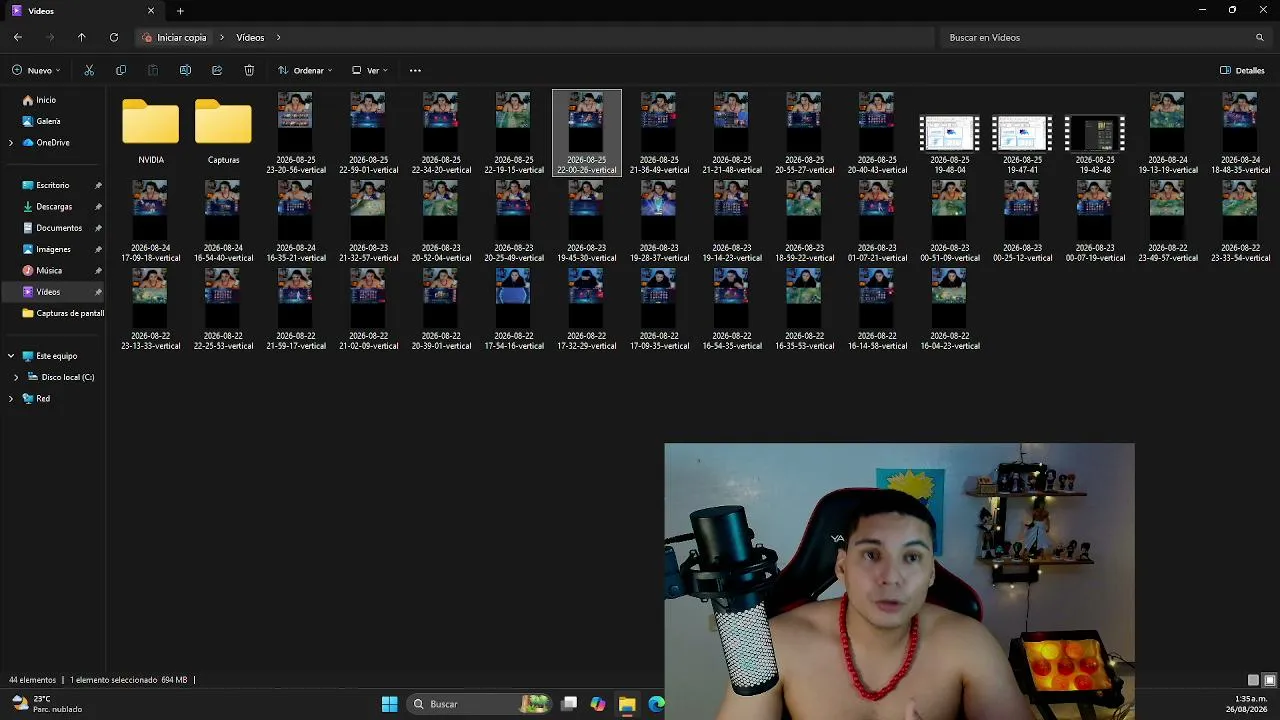Open the NVIDIA folder
This screenshot has height=720, width=1280.
151,131
